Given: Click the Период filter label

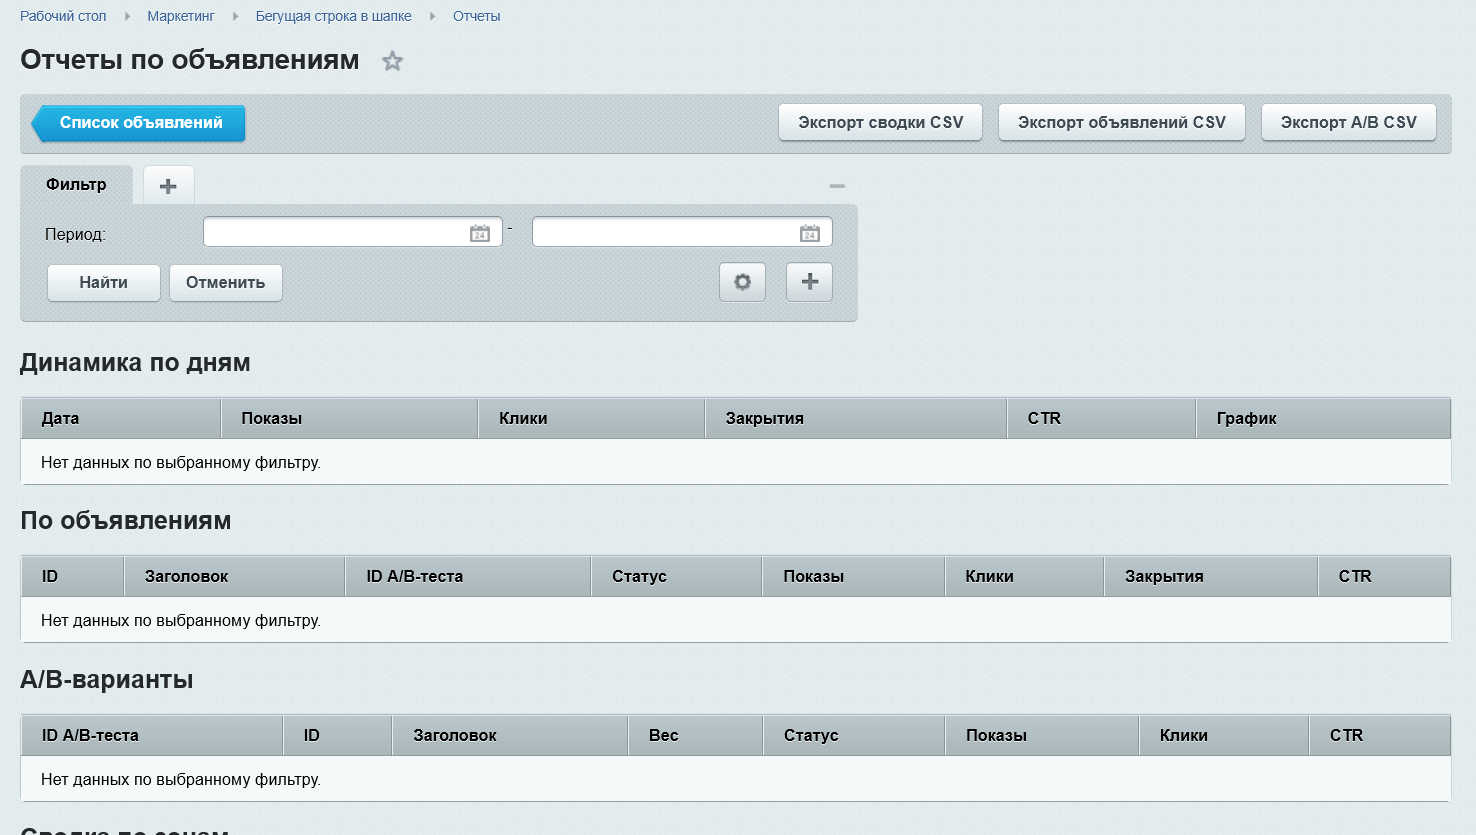Looking at the screenshot, I should pyautogui.click(x=75, y=234).
